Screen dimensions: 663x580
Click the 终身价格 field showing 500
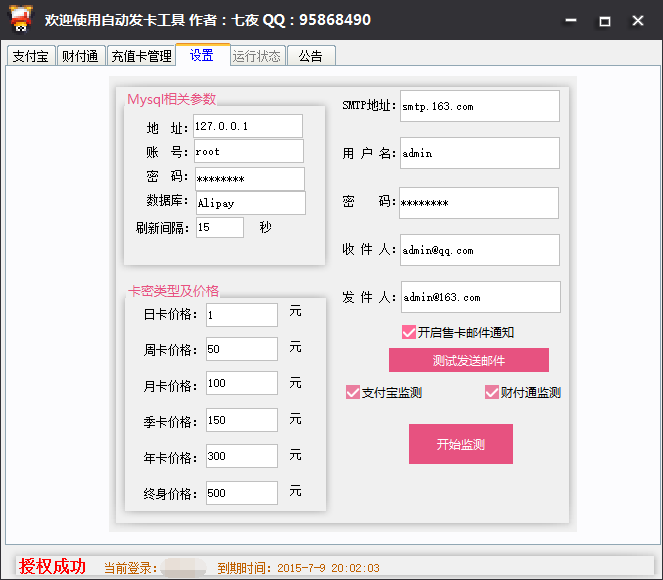coord(242,493)
